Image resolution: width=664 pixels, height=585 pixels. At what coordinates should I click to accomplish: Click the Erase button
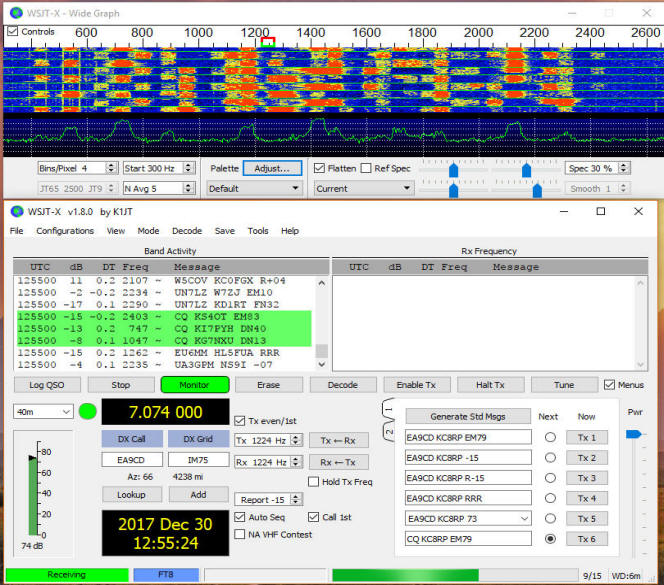click(268, 385)
